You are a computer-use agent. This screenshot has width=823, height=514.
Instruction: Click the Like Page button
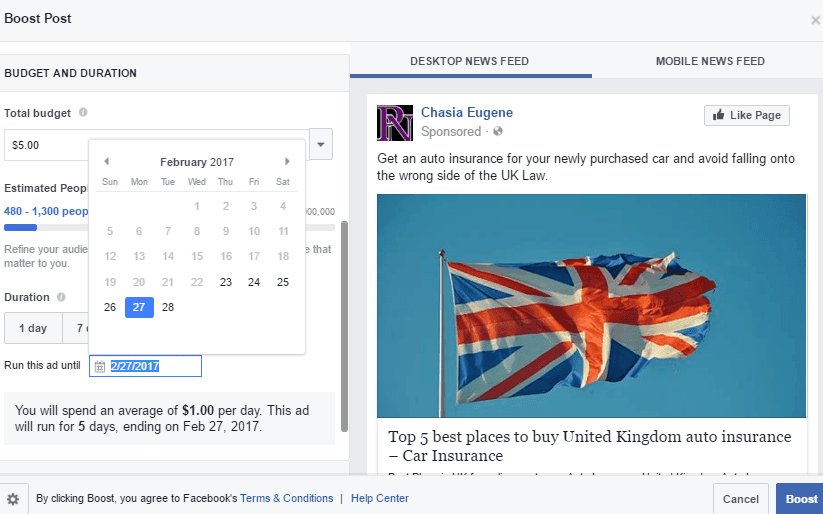click(x=747, y=115)
